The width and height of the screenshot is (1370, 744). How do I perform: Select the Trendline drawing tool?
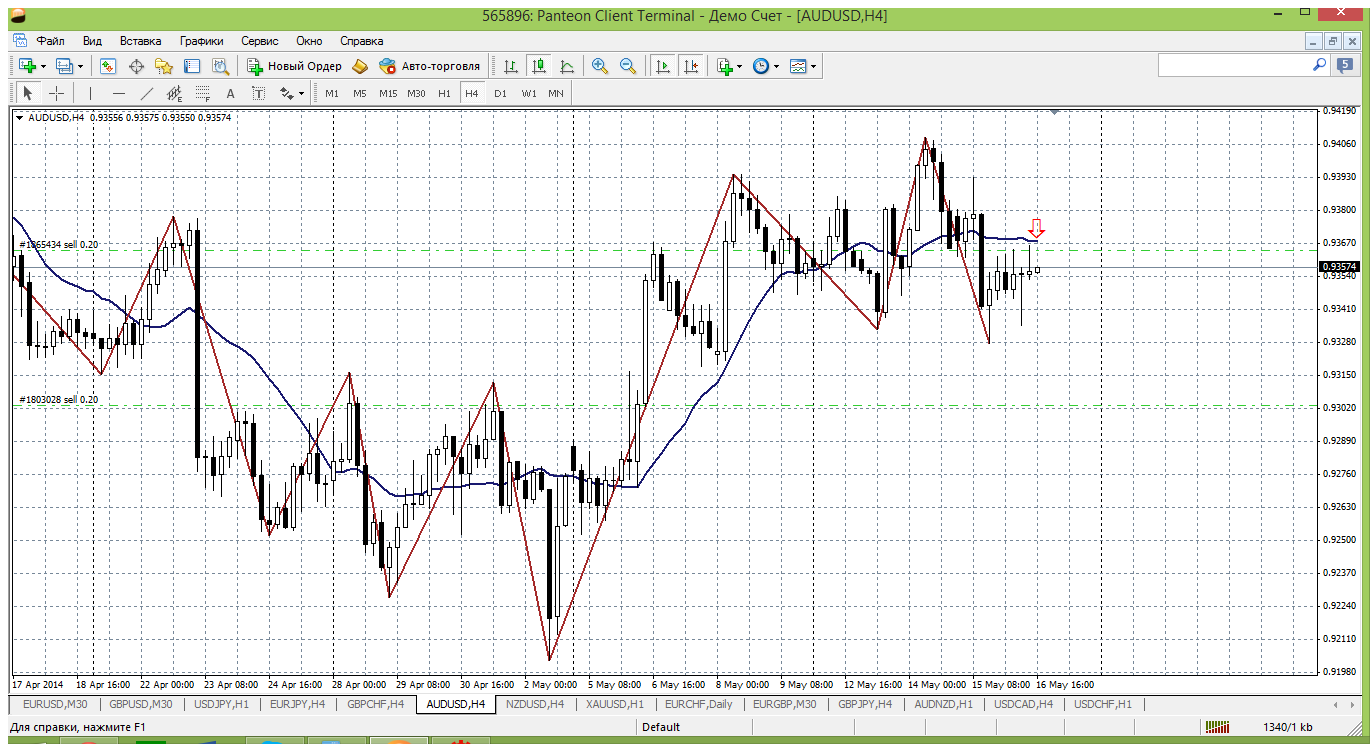tap(147, 93)
